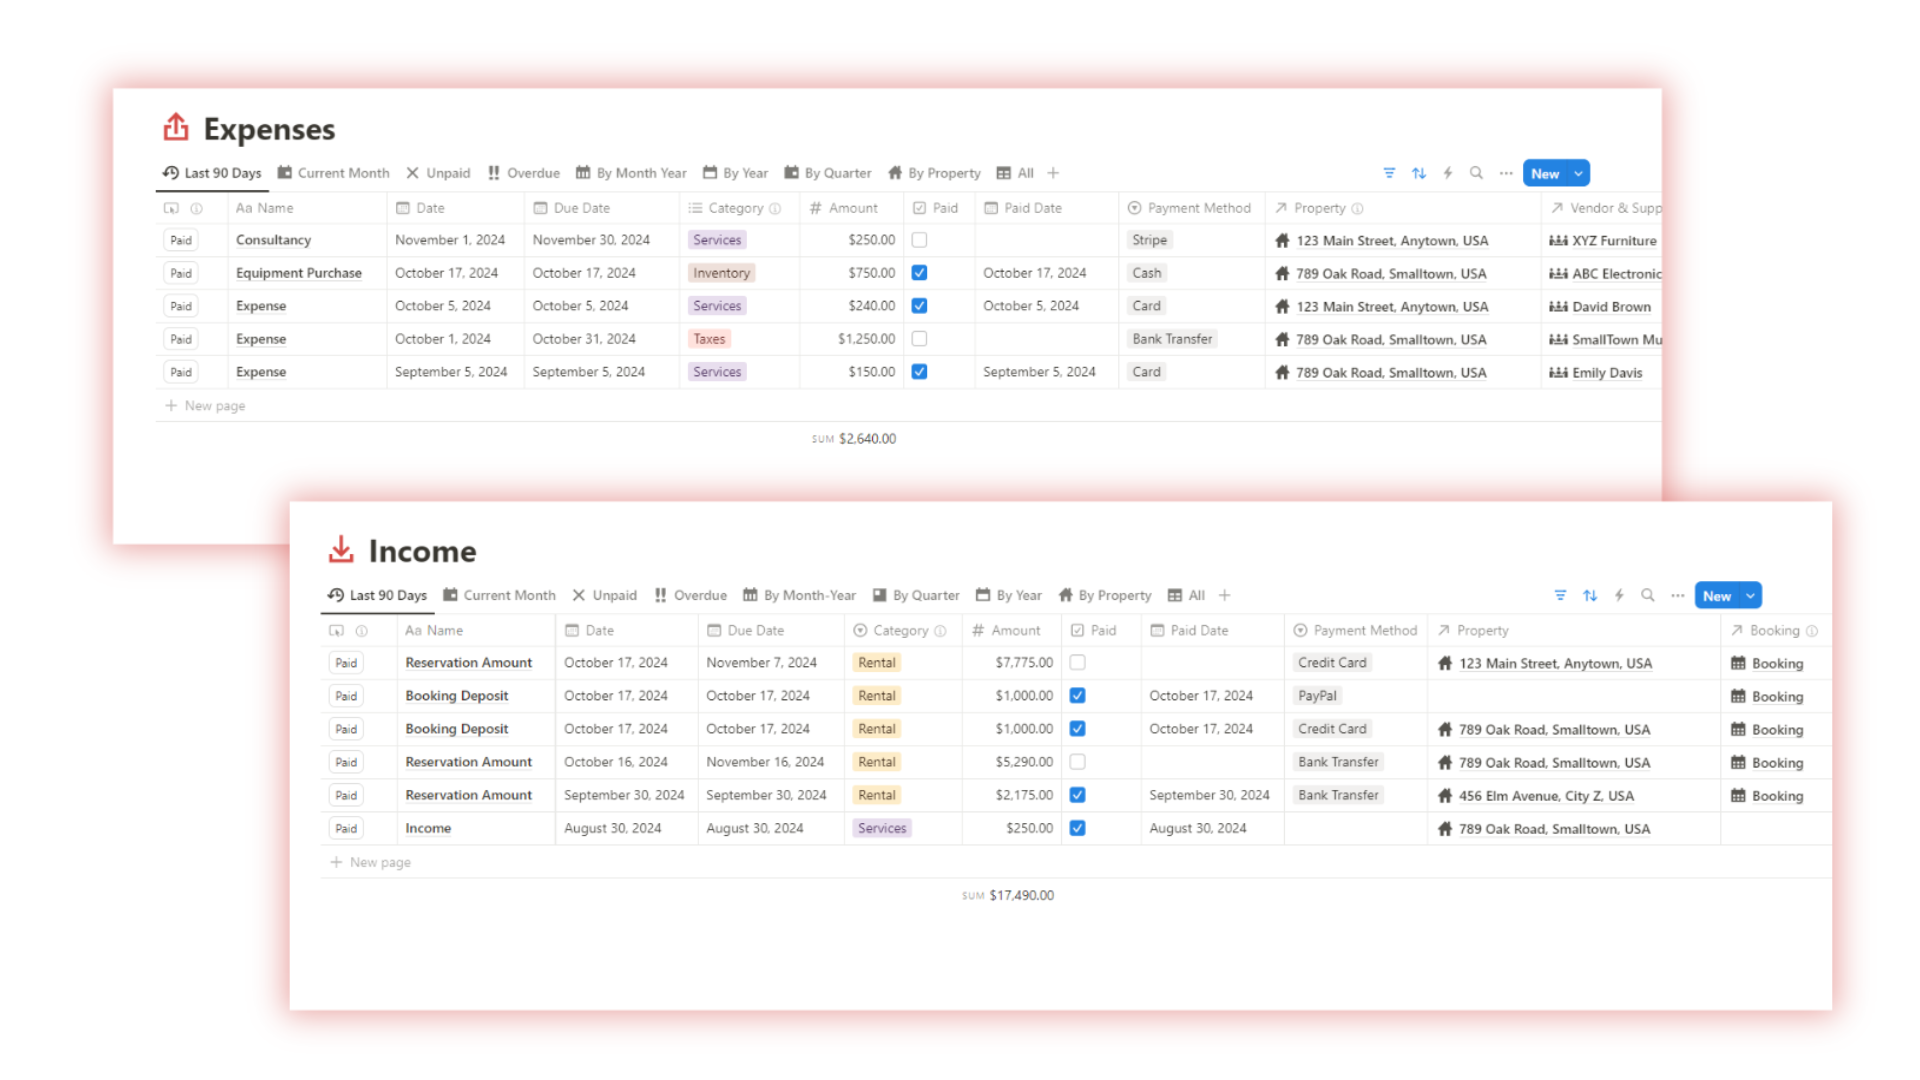
Task: Click the filter icon in Expenses toolbar
Action: 1390,173
